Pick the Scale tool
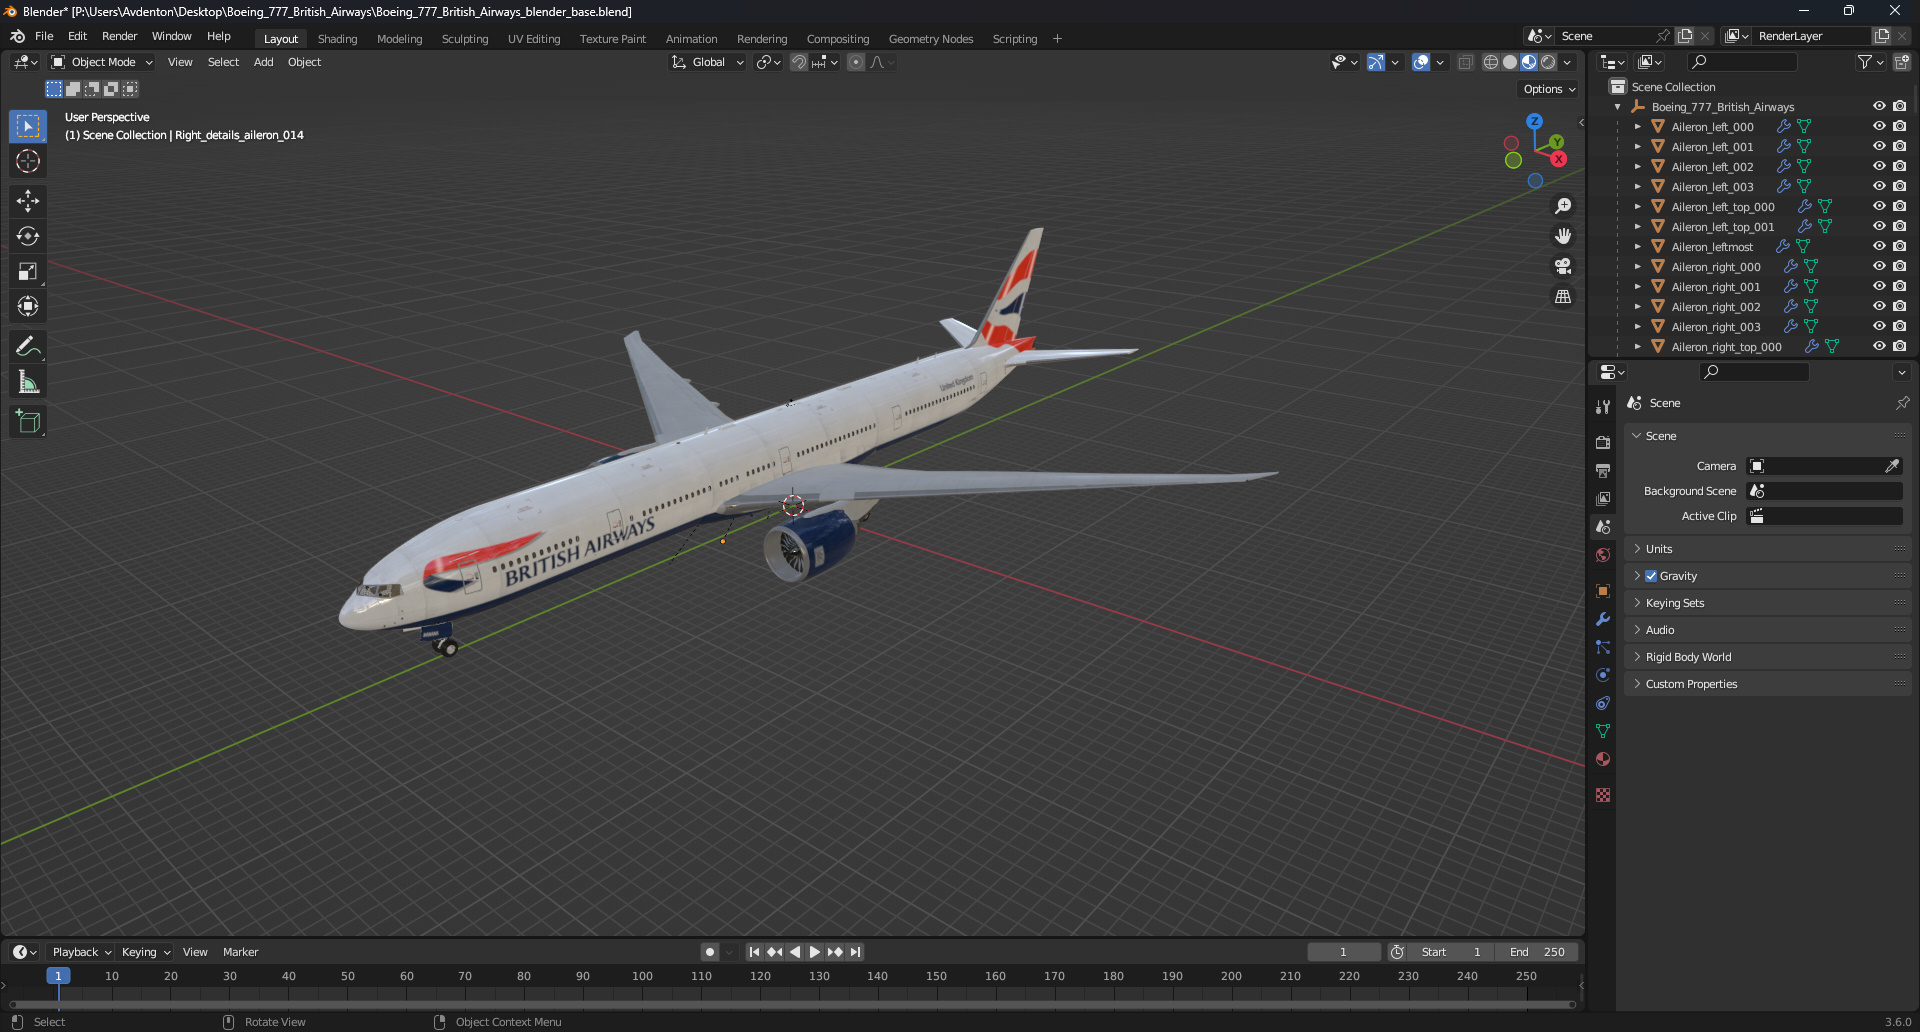Viewport: 1920px width, 1032px height. (x=28, y=271)
